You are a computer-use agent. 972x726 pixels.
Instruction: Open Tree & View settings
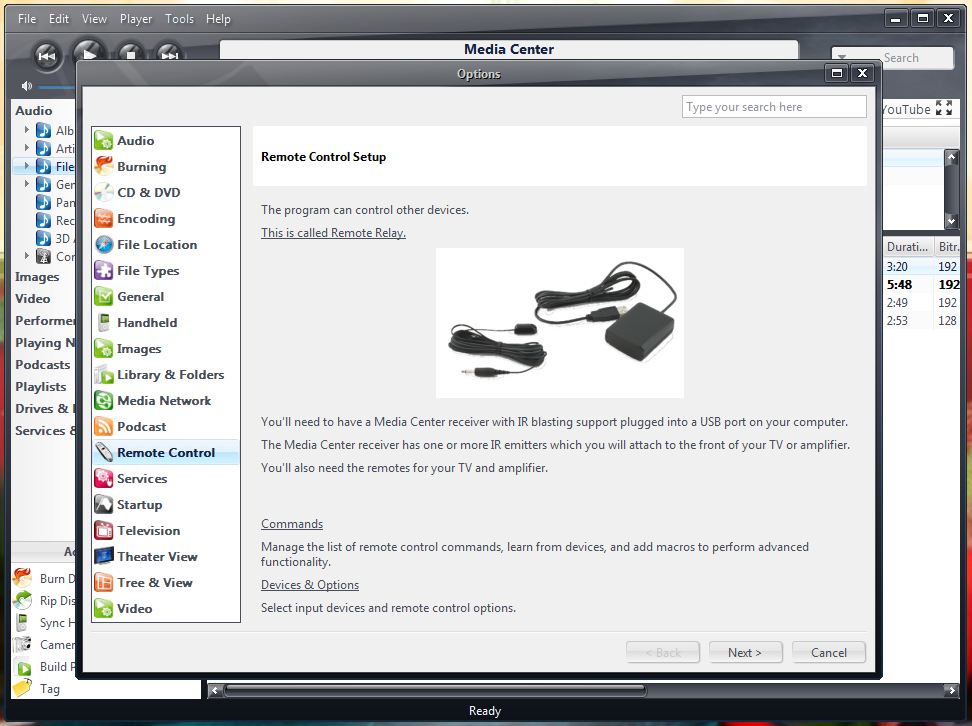coord(166,583)
